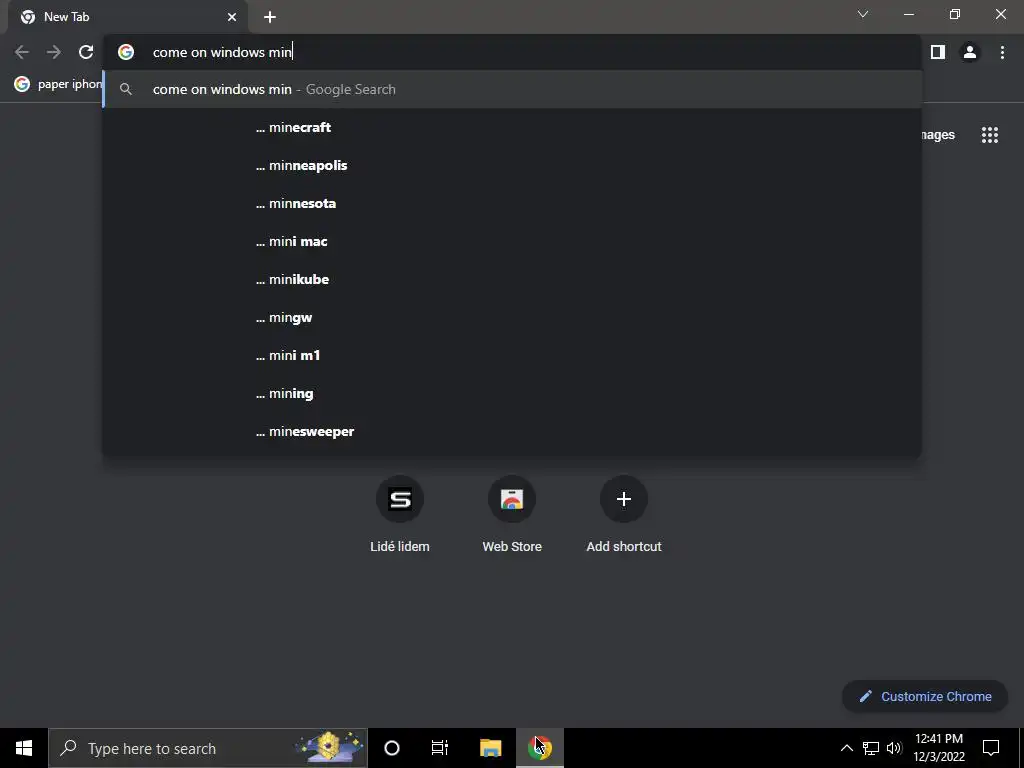This screenshot has height=768, width=1024.
Task: Select the 'come on windows min' Google Search suggestion
Action: (513, 89)
